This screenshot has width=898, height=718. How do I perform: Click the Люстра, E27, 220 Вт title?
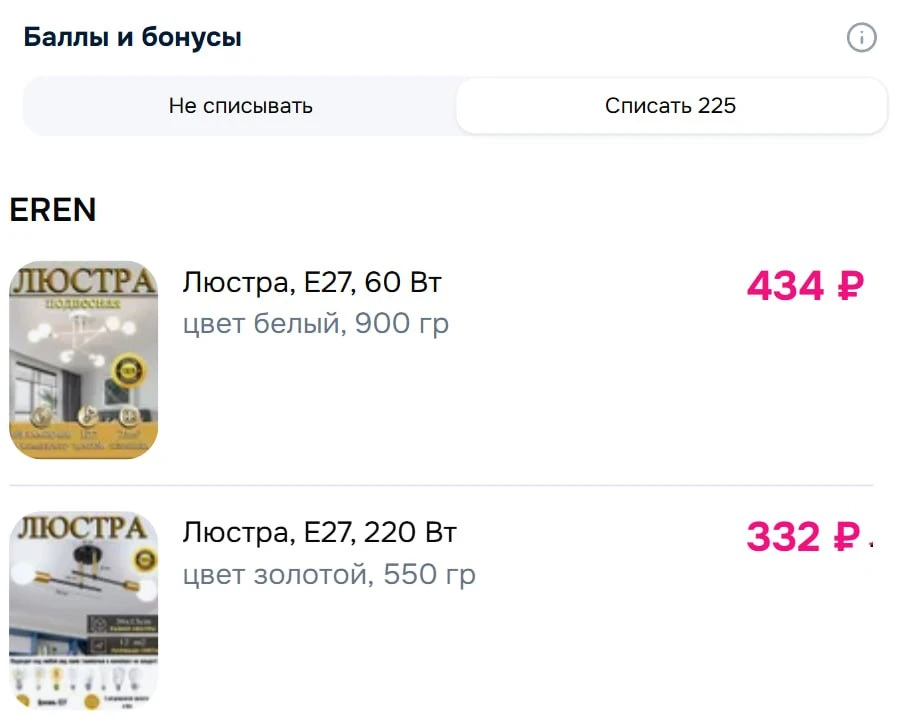point(319,533)
